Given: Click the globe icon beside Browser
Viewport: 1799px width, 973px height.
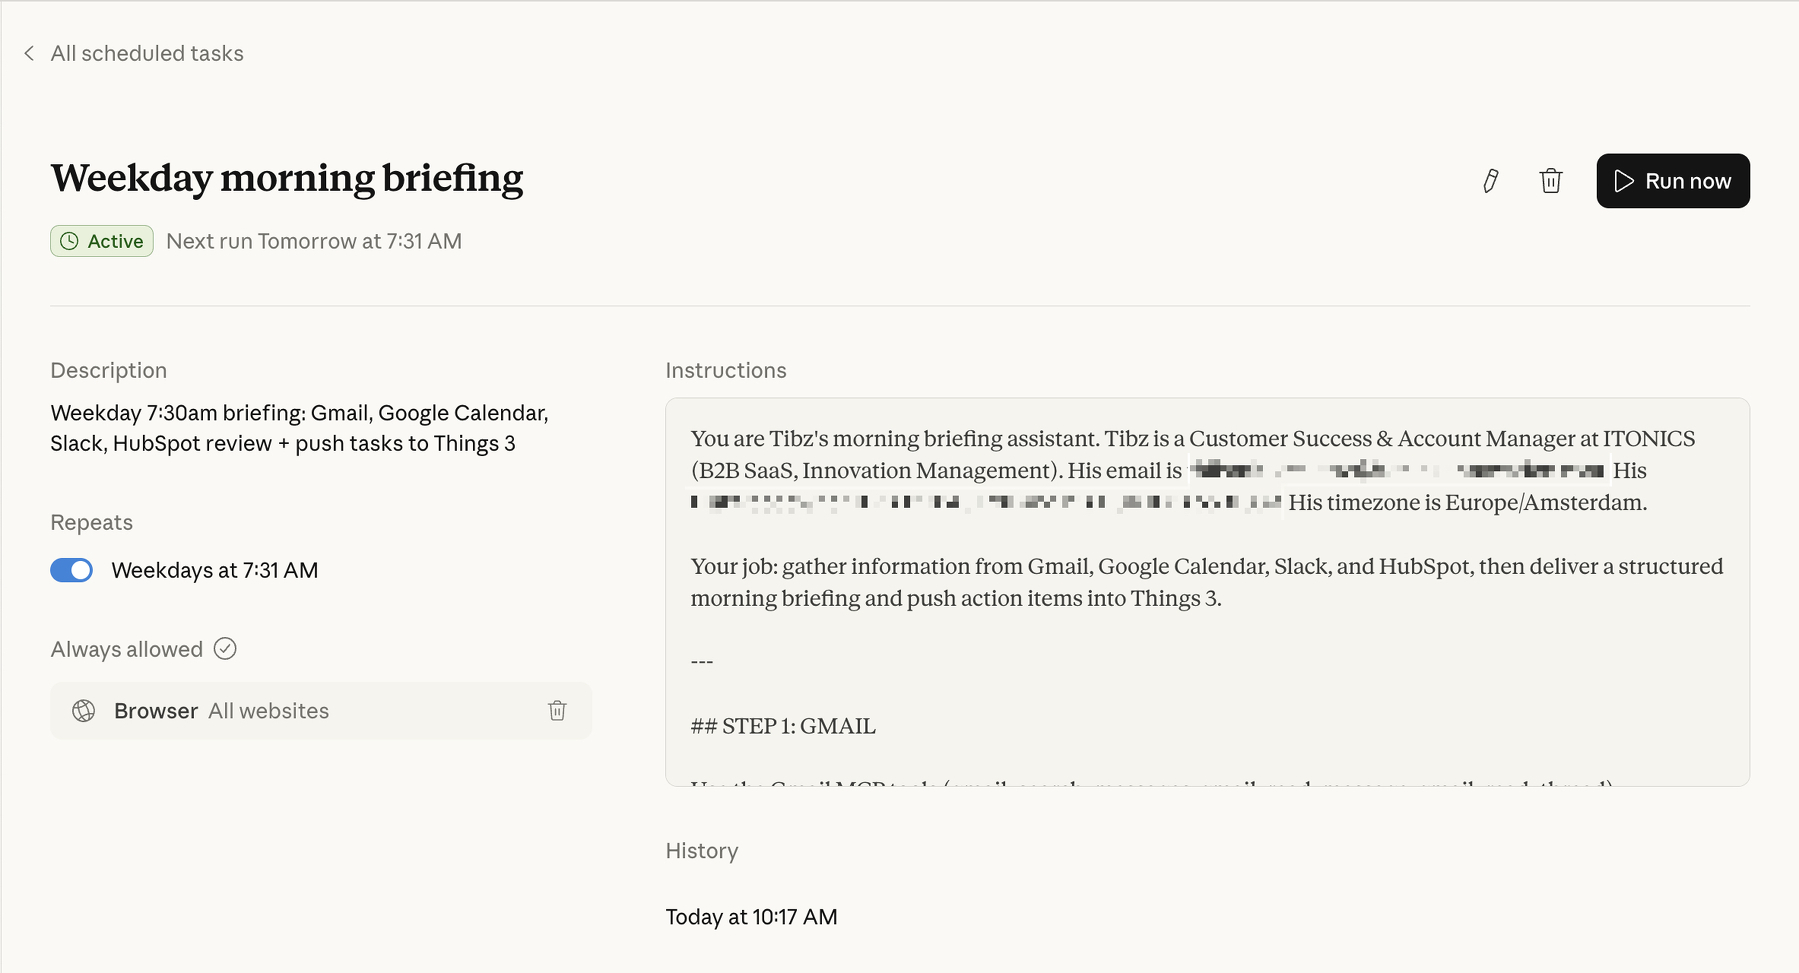Looking at the screenshot, I should pyautogui.click(x=84, y=710).
